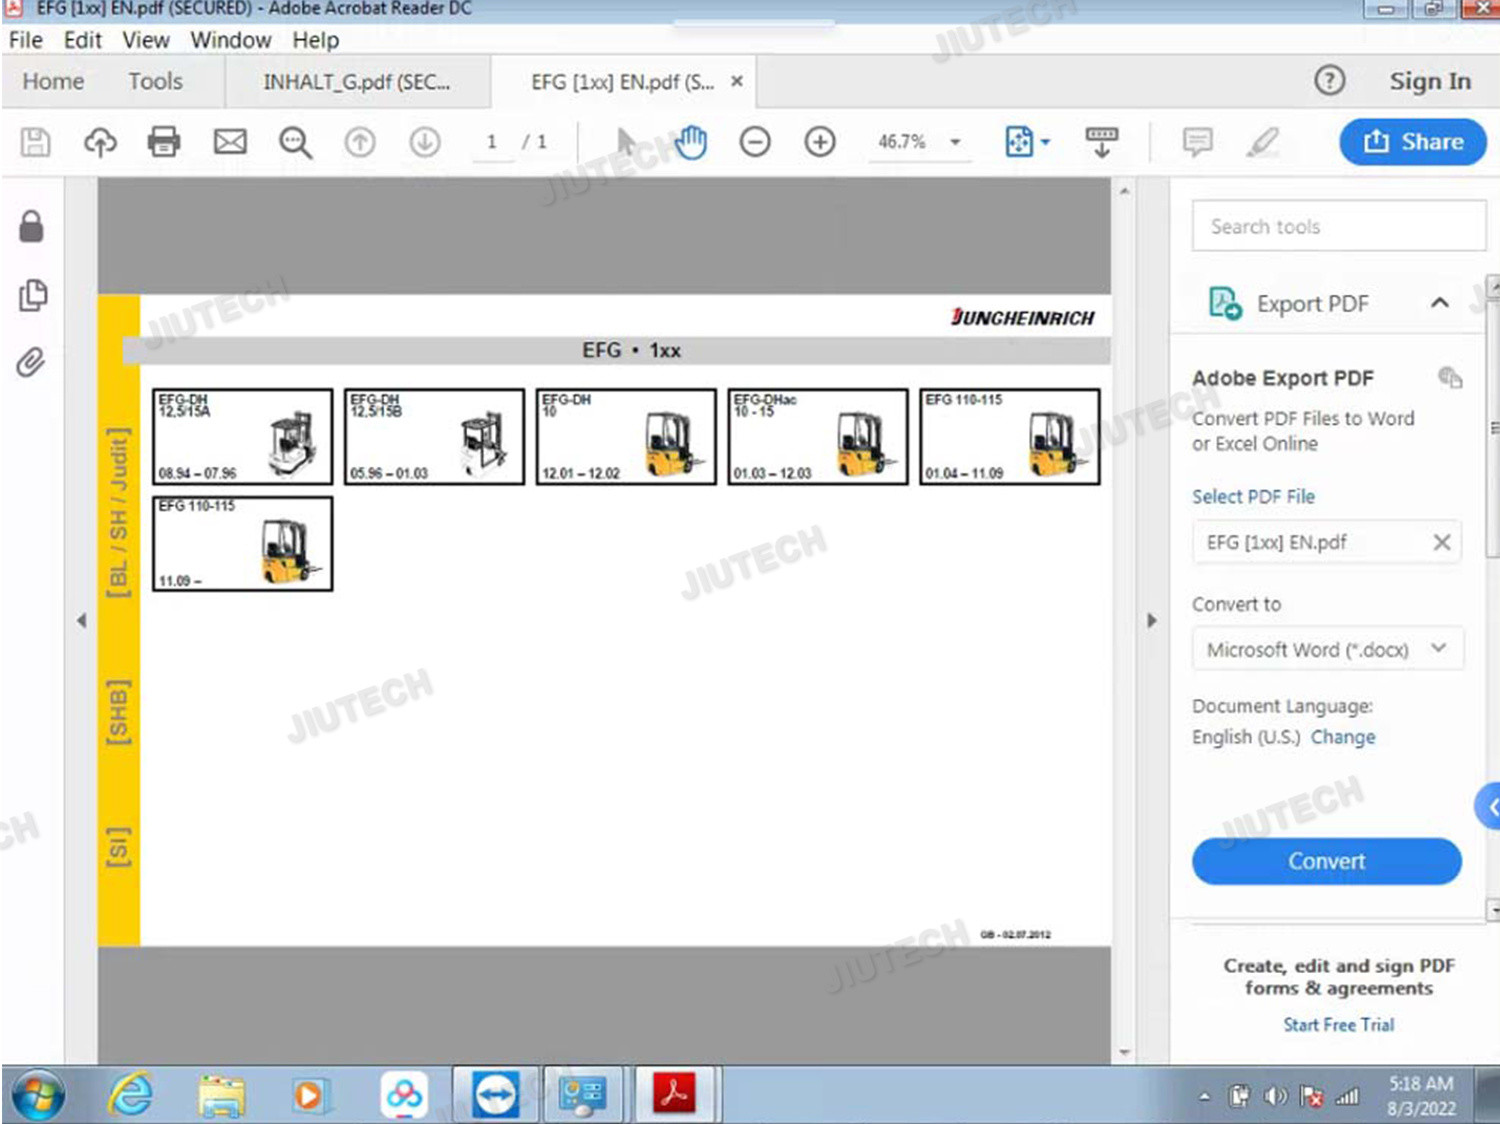Click the Export PDF tool icon
The height and width of the screenshot is (1124, 1500).
click(x=1225, y=303)
